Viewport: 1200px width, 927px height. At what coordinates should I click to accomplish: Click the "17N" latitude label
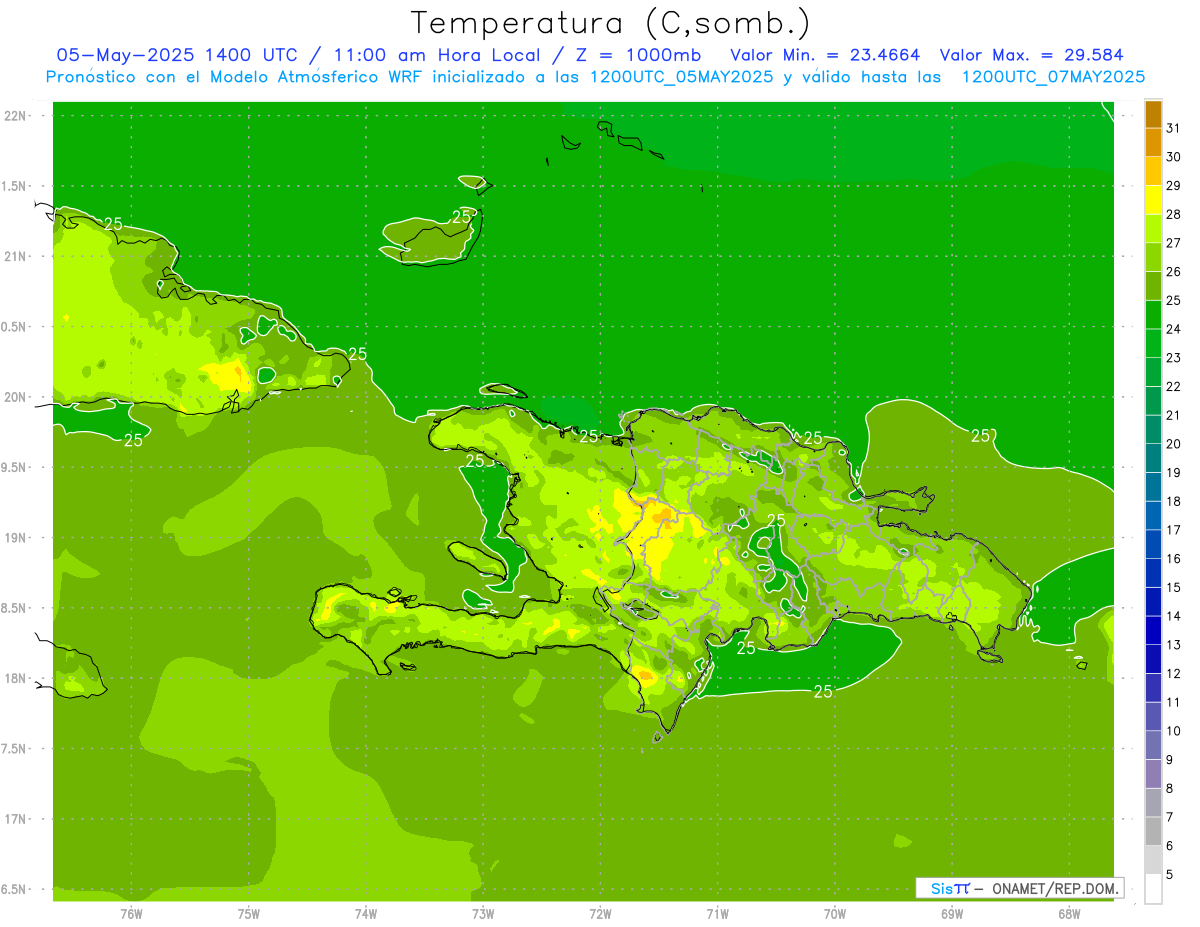(17, 820)
